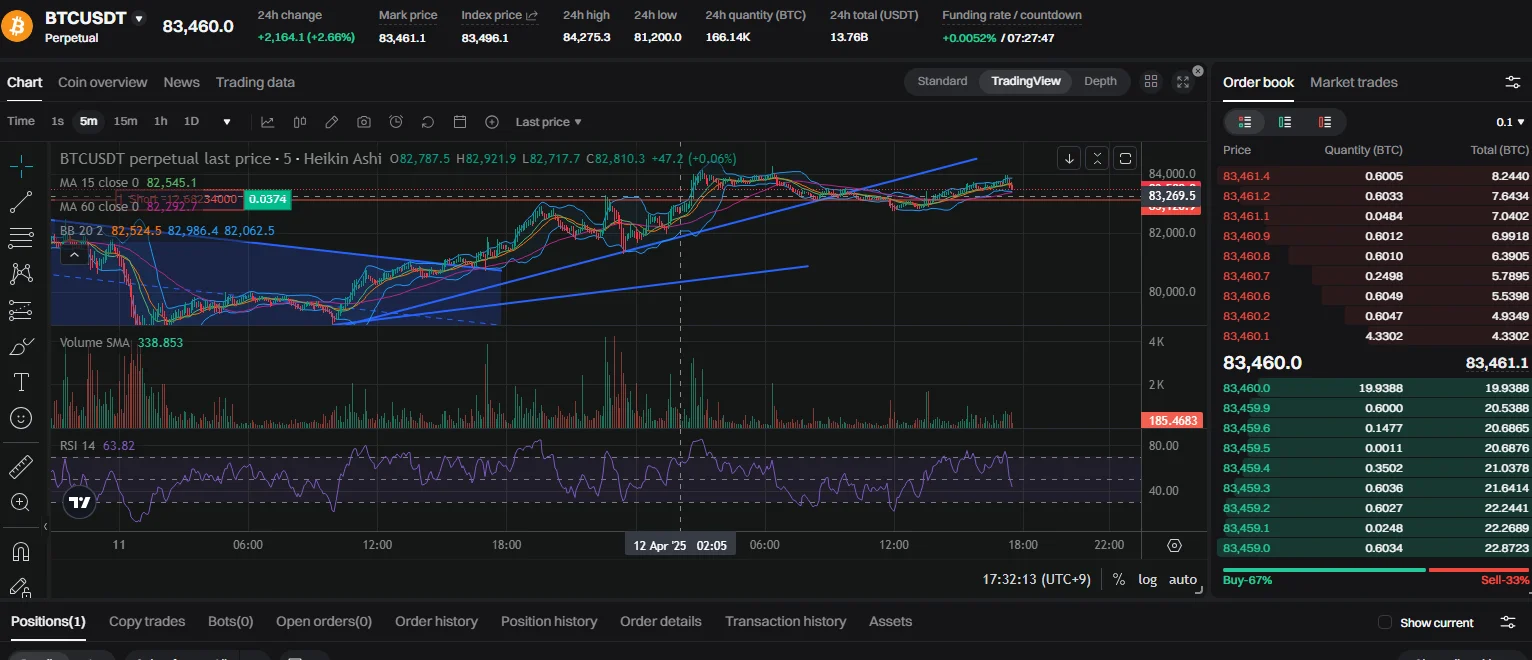
Task: Expand chart to fullscreen
Action: point(1183,82)
